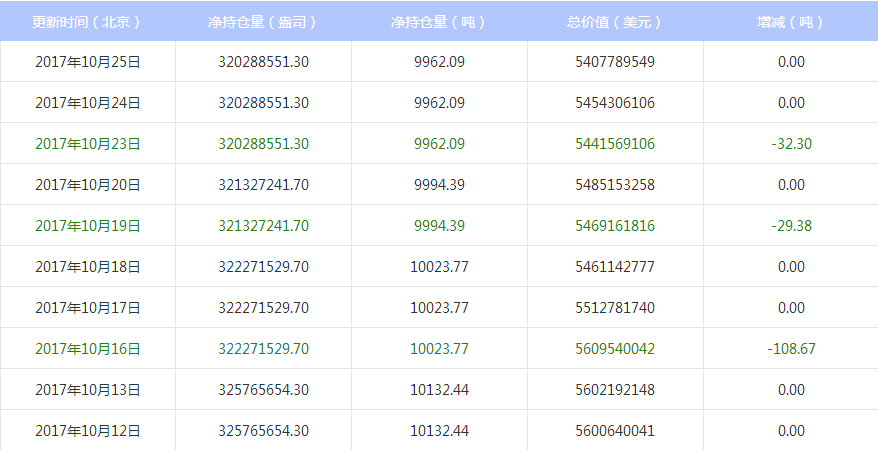
Task: Select green date cell 2017年10月16日
Action: click(88, 349)
